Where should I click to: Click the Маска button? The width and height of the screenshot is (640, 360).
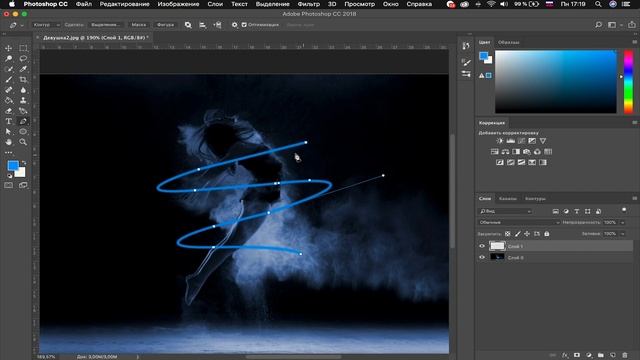coord(139,25)
